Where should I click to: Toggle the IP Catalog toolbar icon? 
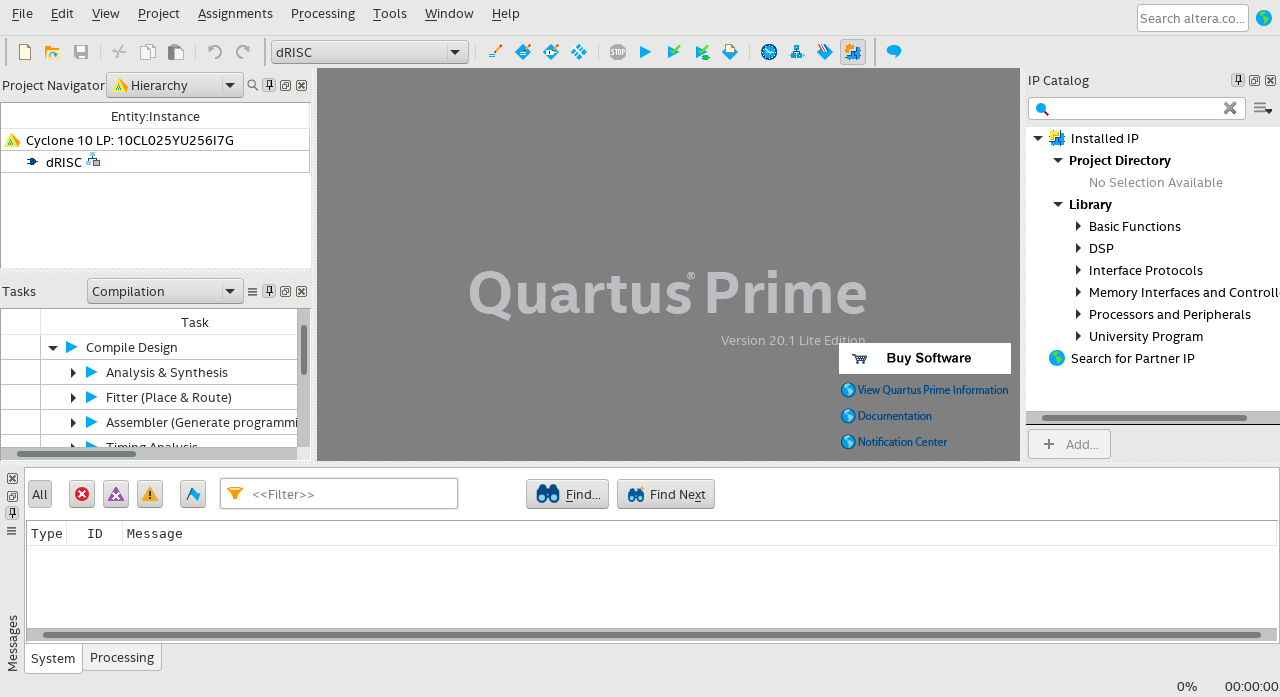(853, 52)
